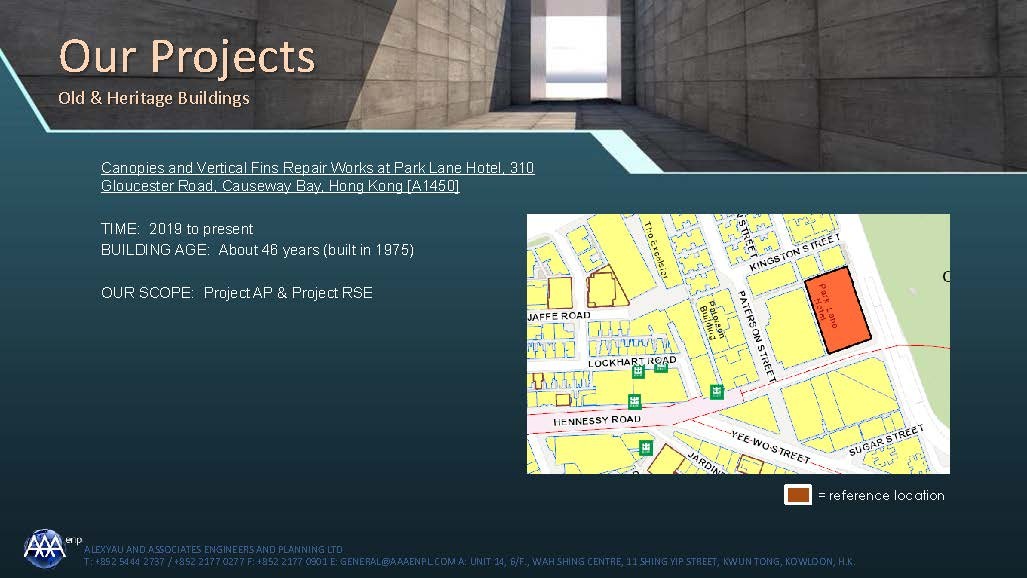Click the Lockhart Road label on map

[631, 362]
